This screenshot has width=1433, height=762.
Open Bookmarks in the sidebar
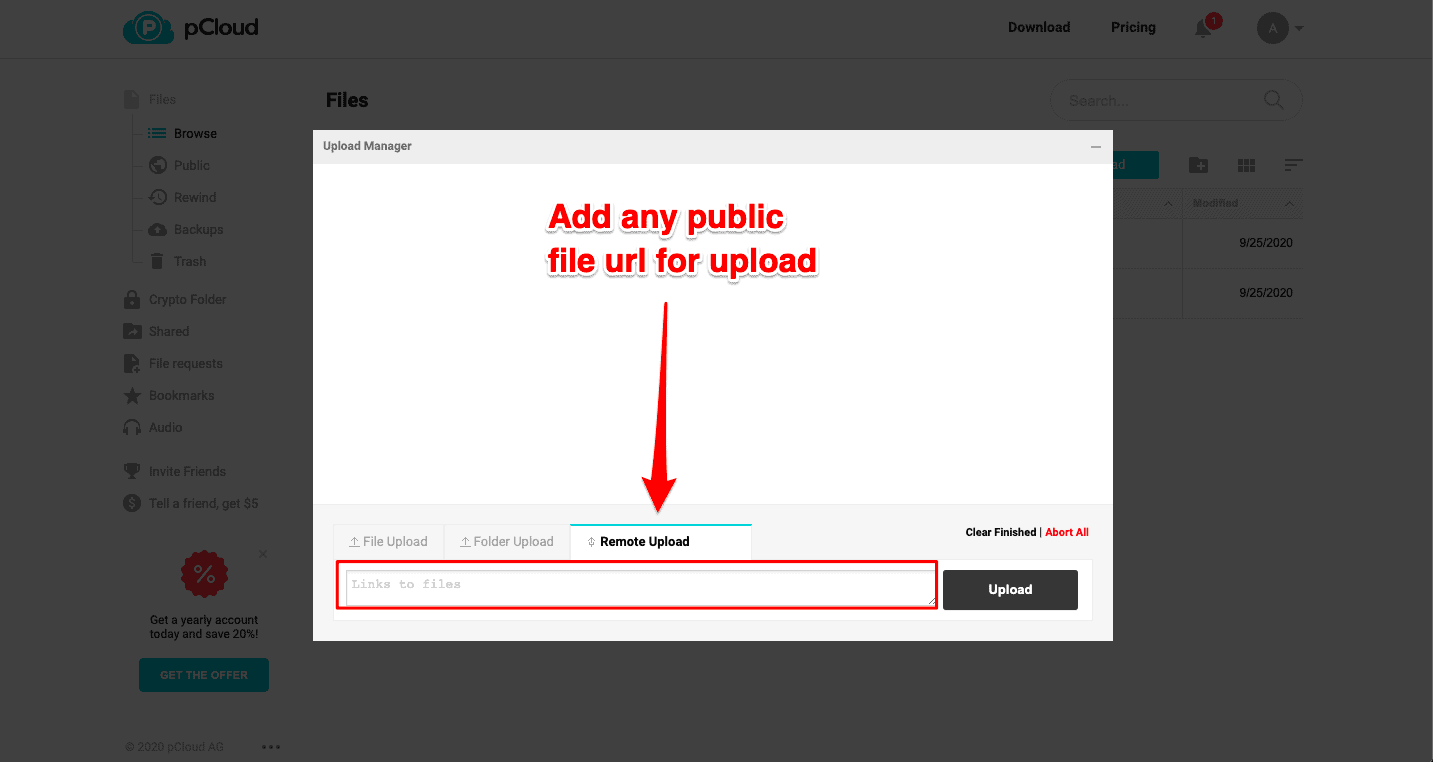tap(181, 395)
